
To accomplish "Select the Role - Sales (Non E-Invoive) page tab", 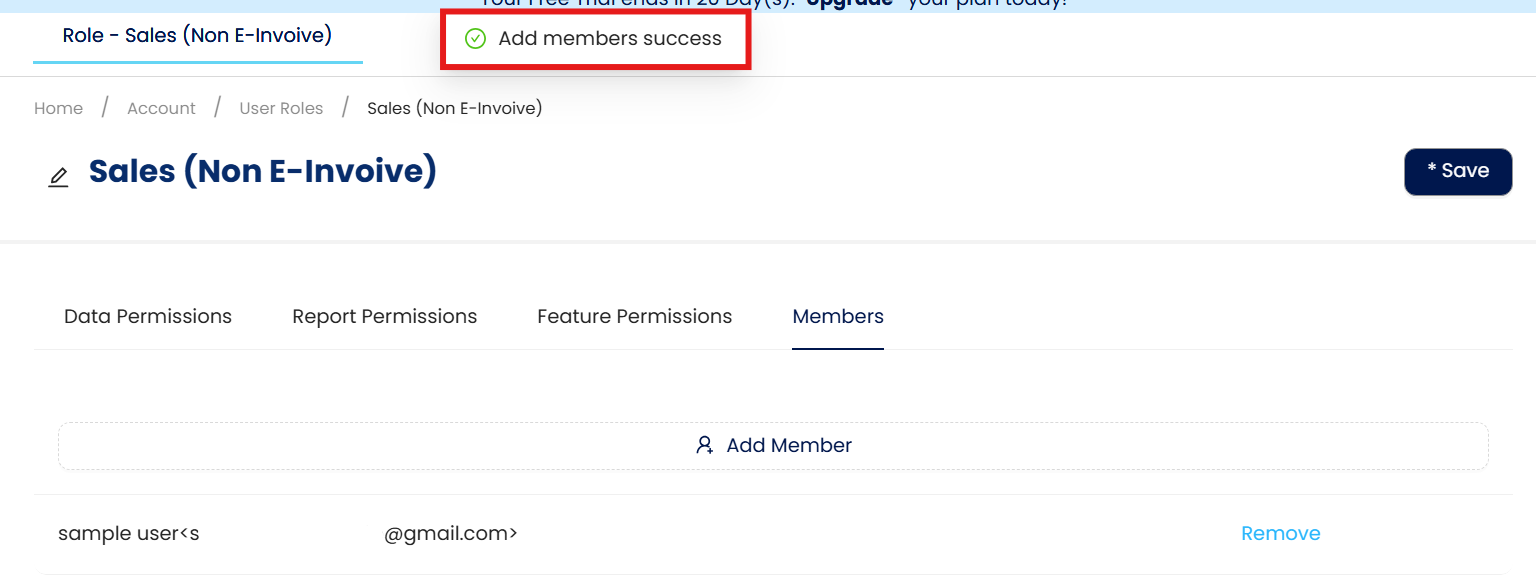I will coord(197,36).
